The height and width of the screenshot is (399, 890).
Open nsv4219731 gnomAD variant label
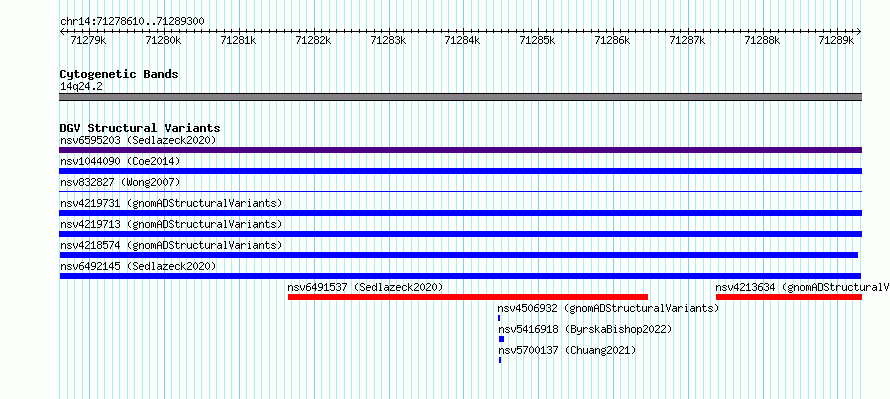click(x=171, y=203)
